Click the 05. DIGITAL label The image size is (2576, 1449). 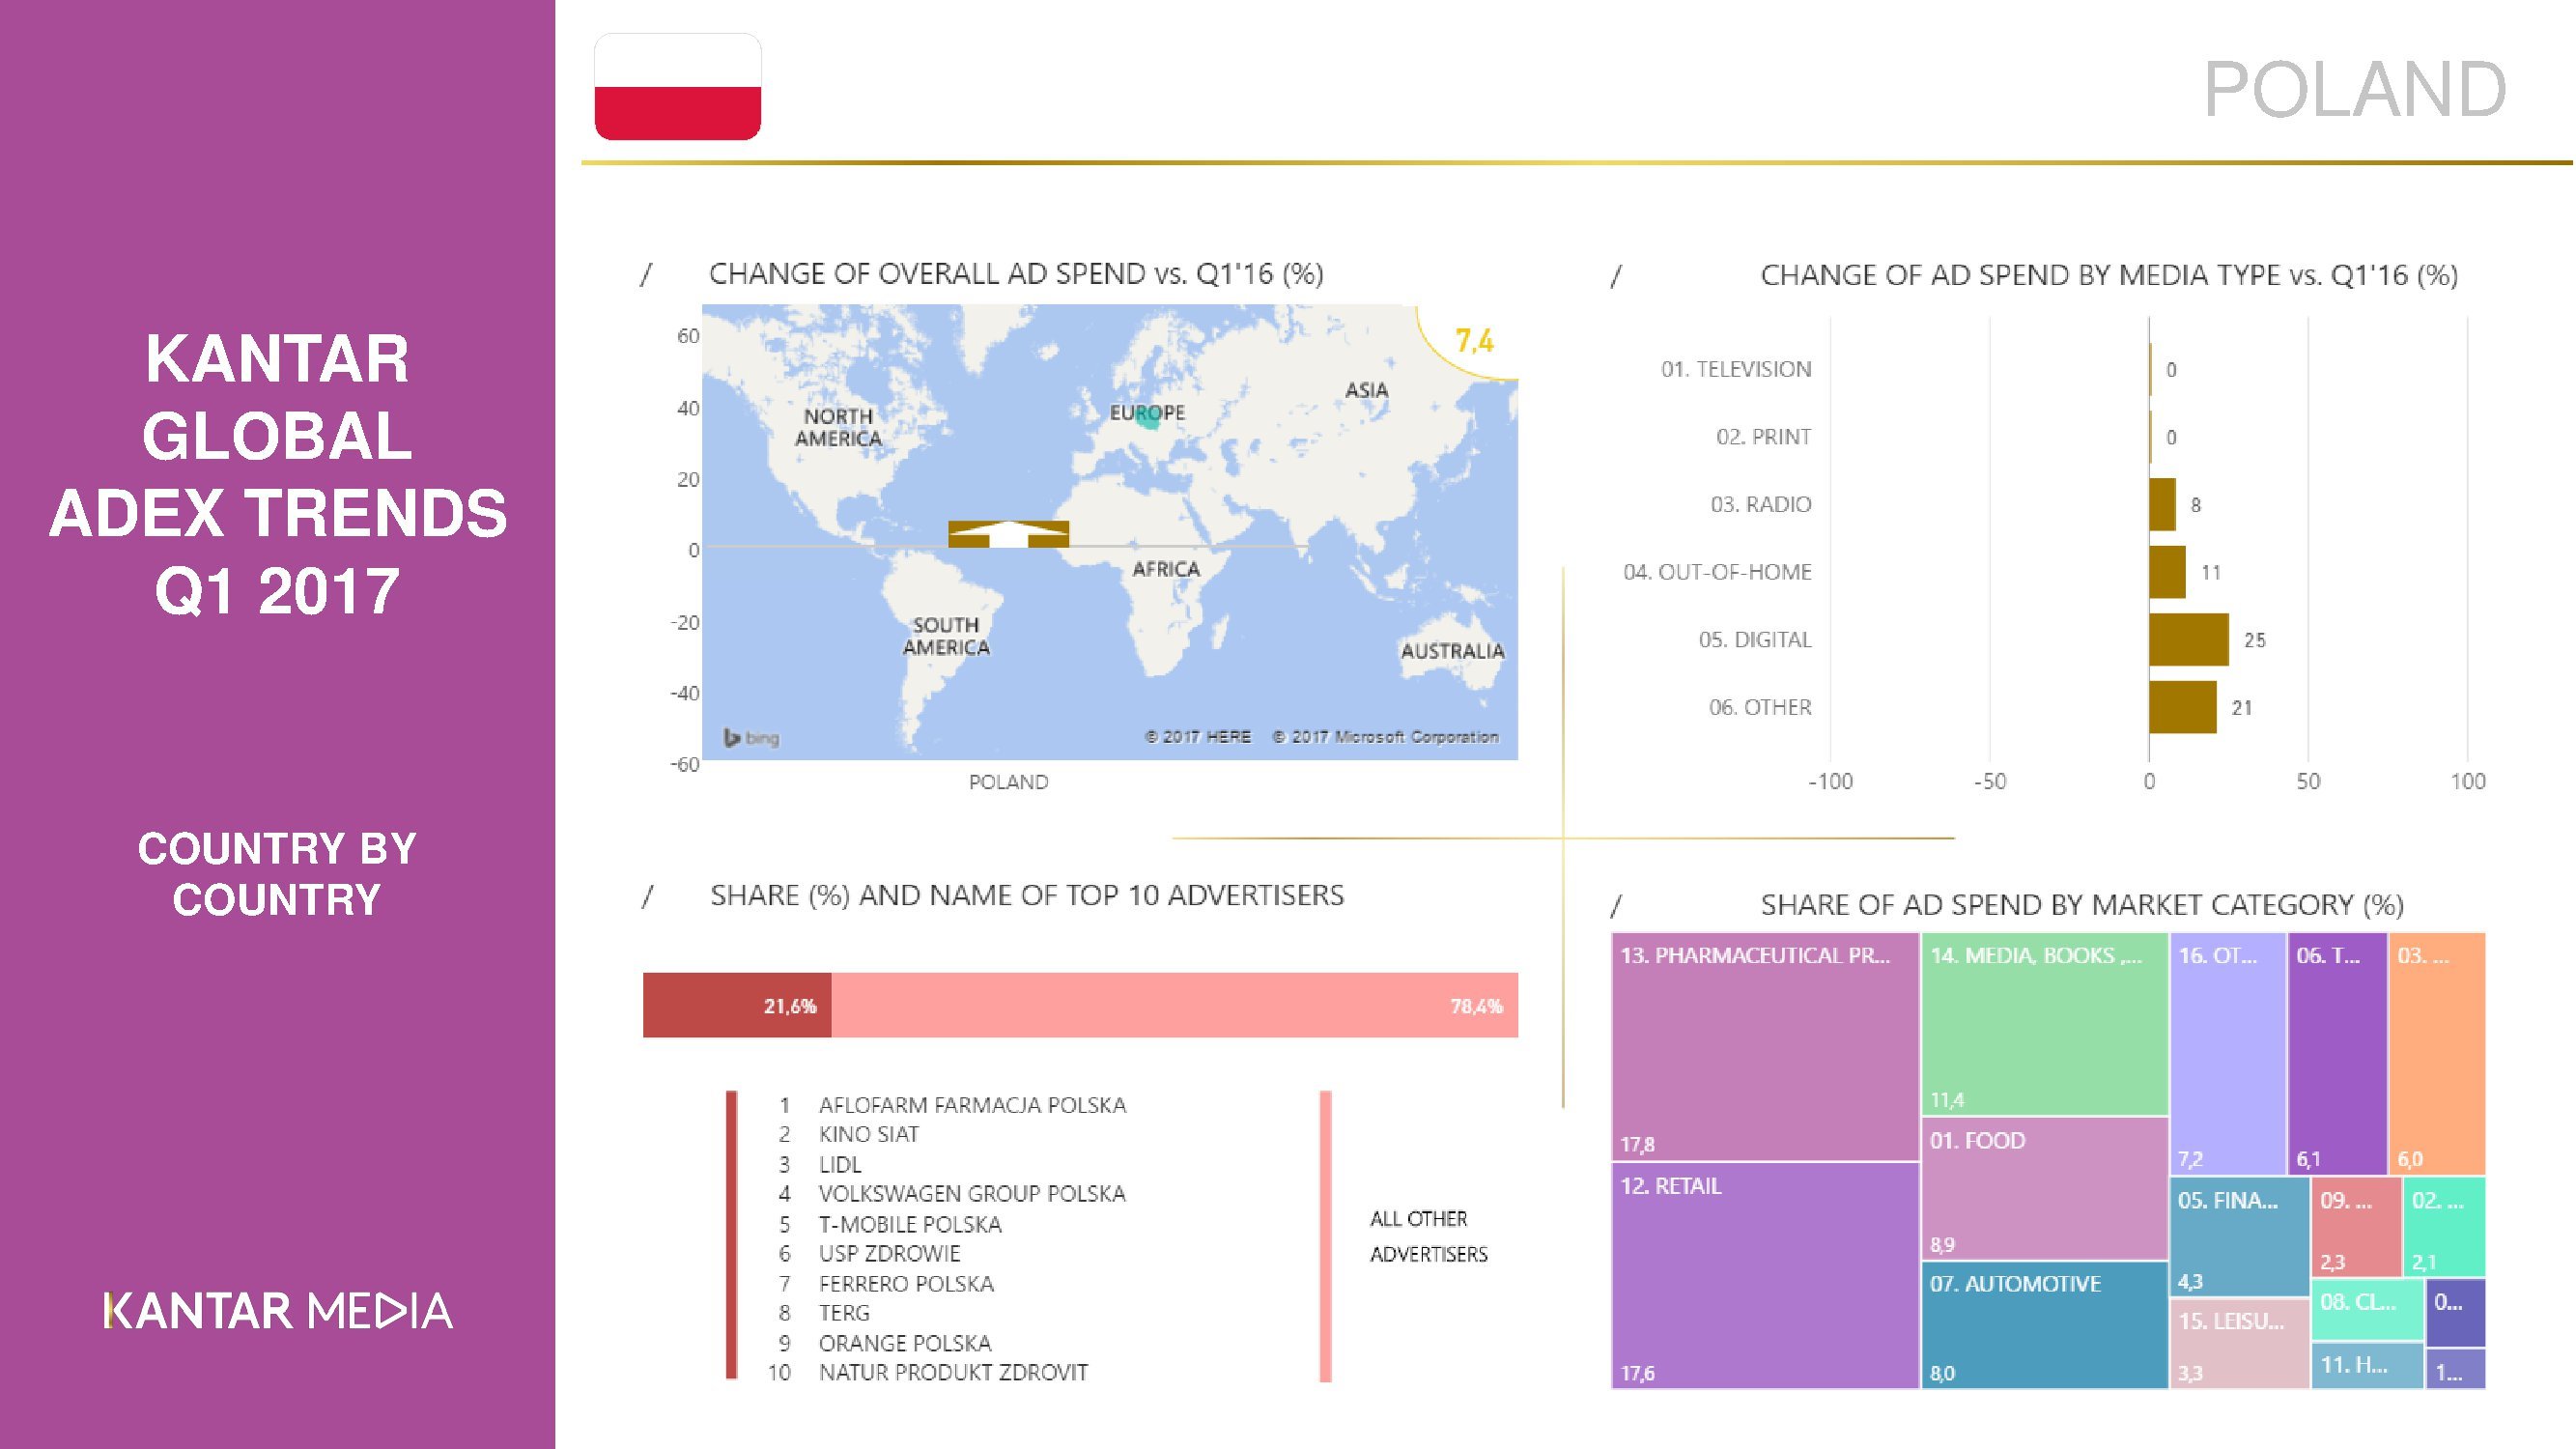(1755, 639)
